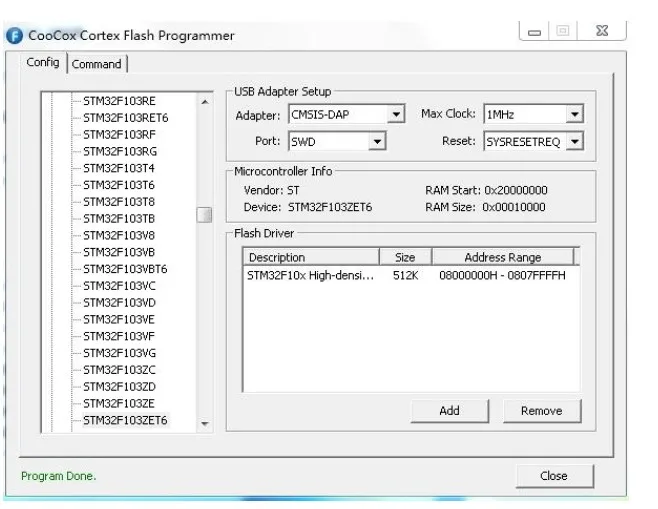Image resolution: width=658 pixels, height=509 pixels.
Task: Click the Device: STM32F103ZET6 info text
Action: (308, 207)
